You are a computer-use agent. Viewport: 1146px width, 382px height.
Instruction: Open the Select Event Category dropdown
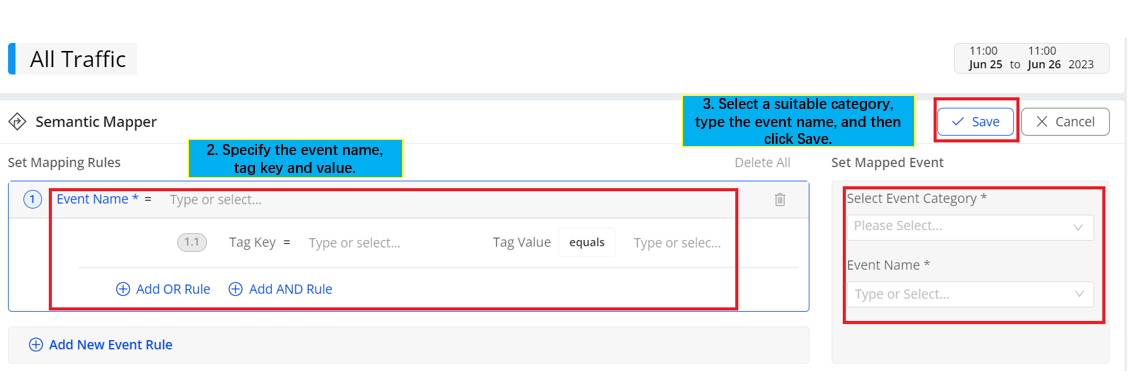(x=971, y=227)
